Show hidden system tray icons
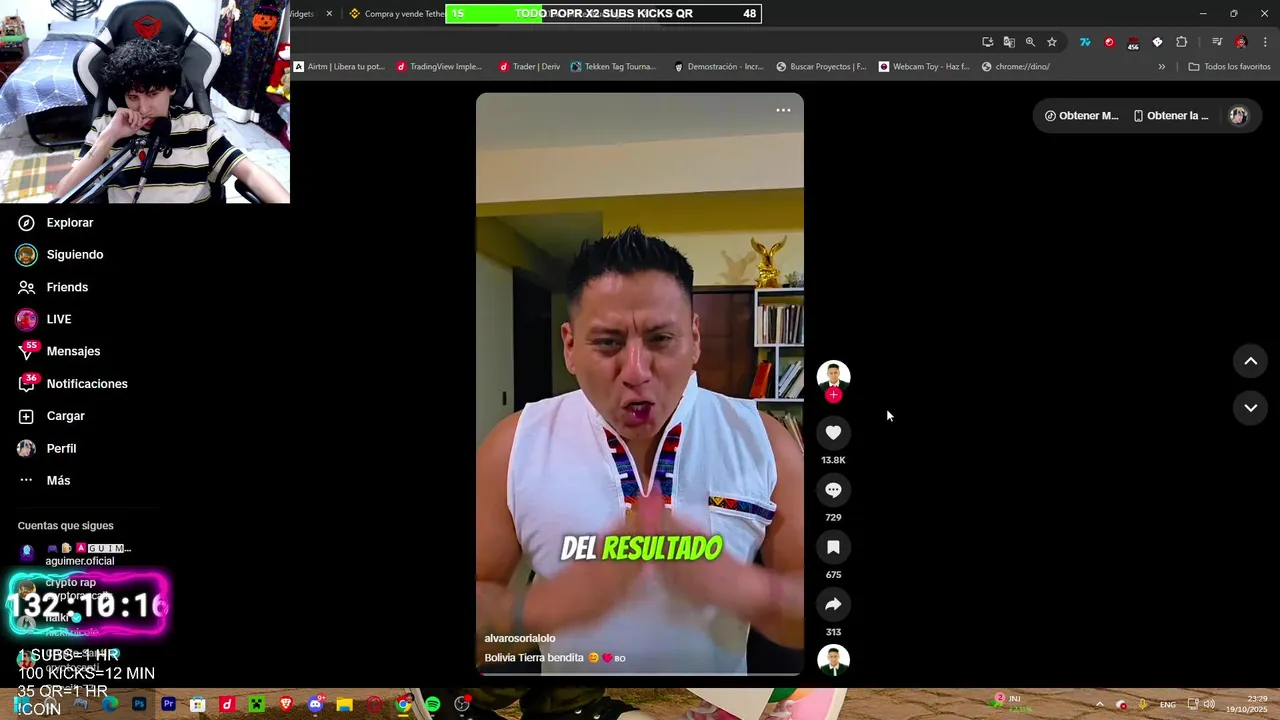 click(x=1100, y=704)
